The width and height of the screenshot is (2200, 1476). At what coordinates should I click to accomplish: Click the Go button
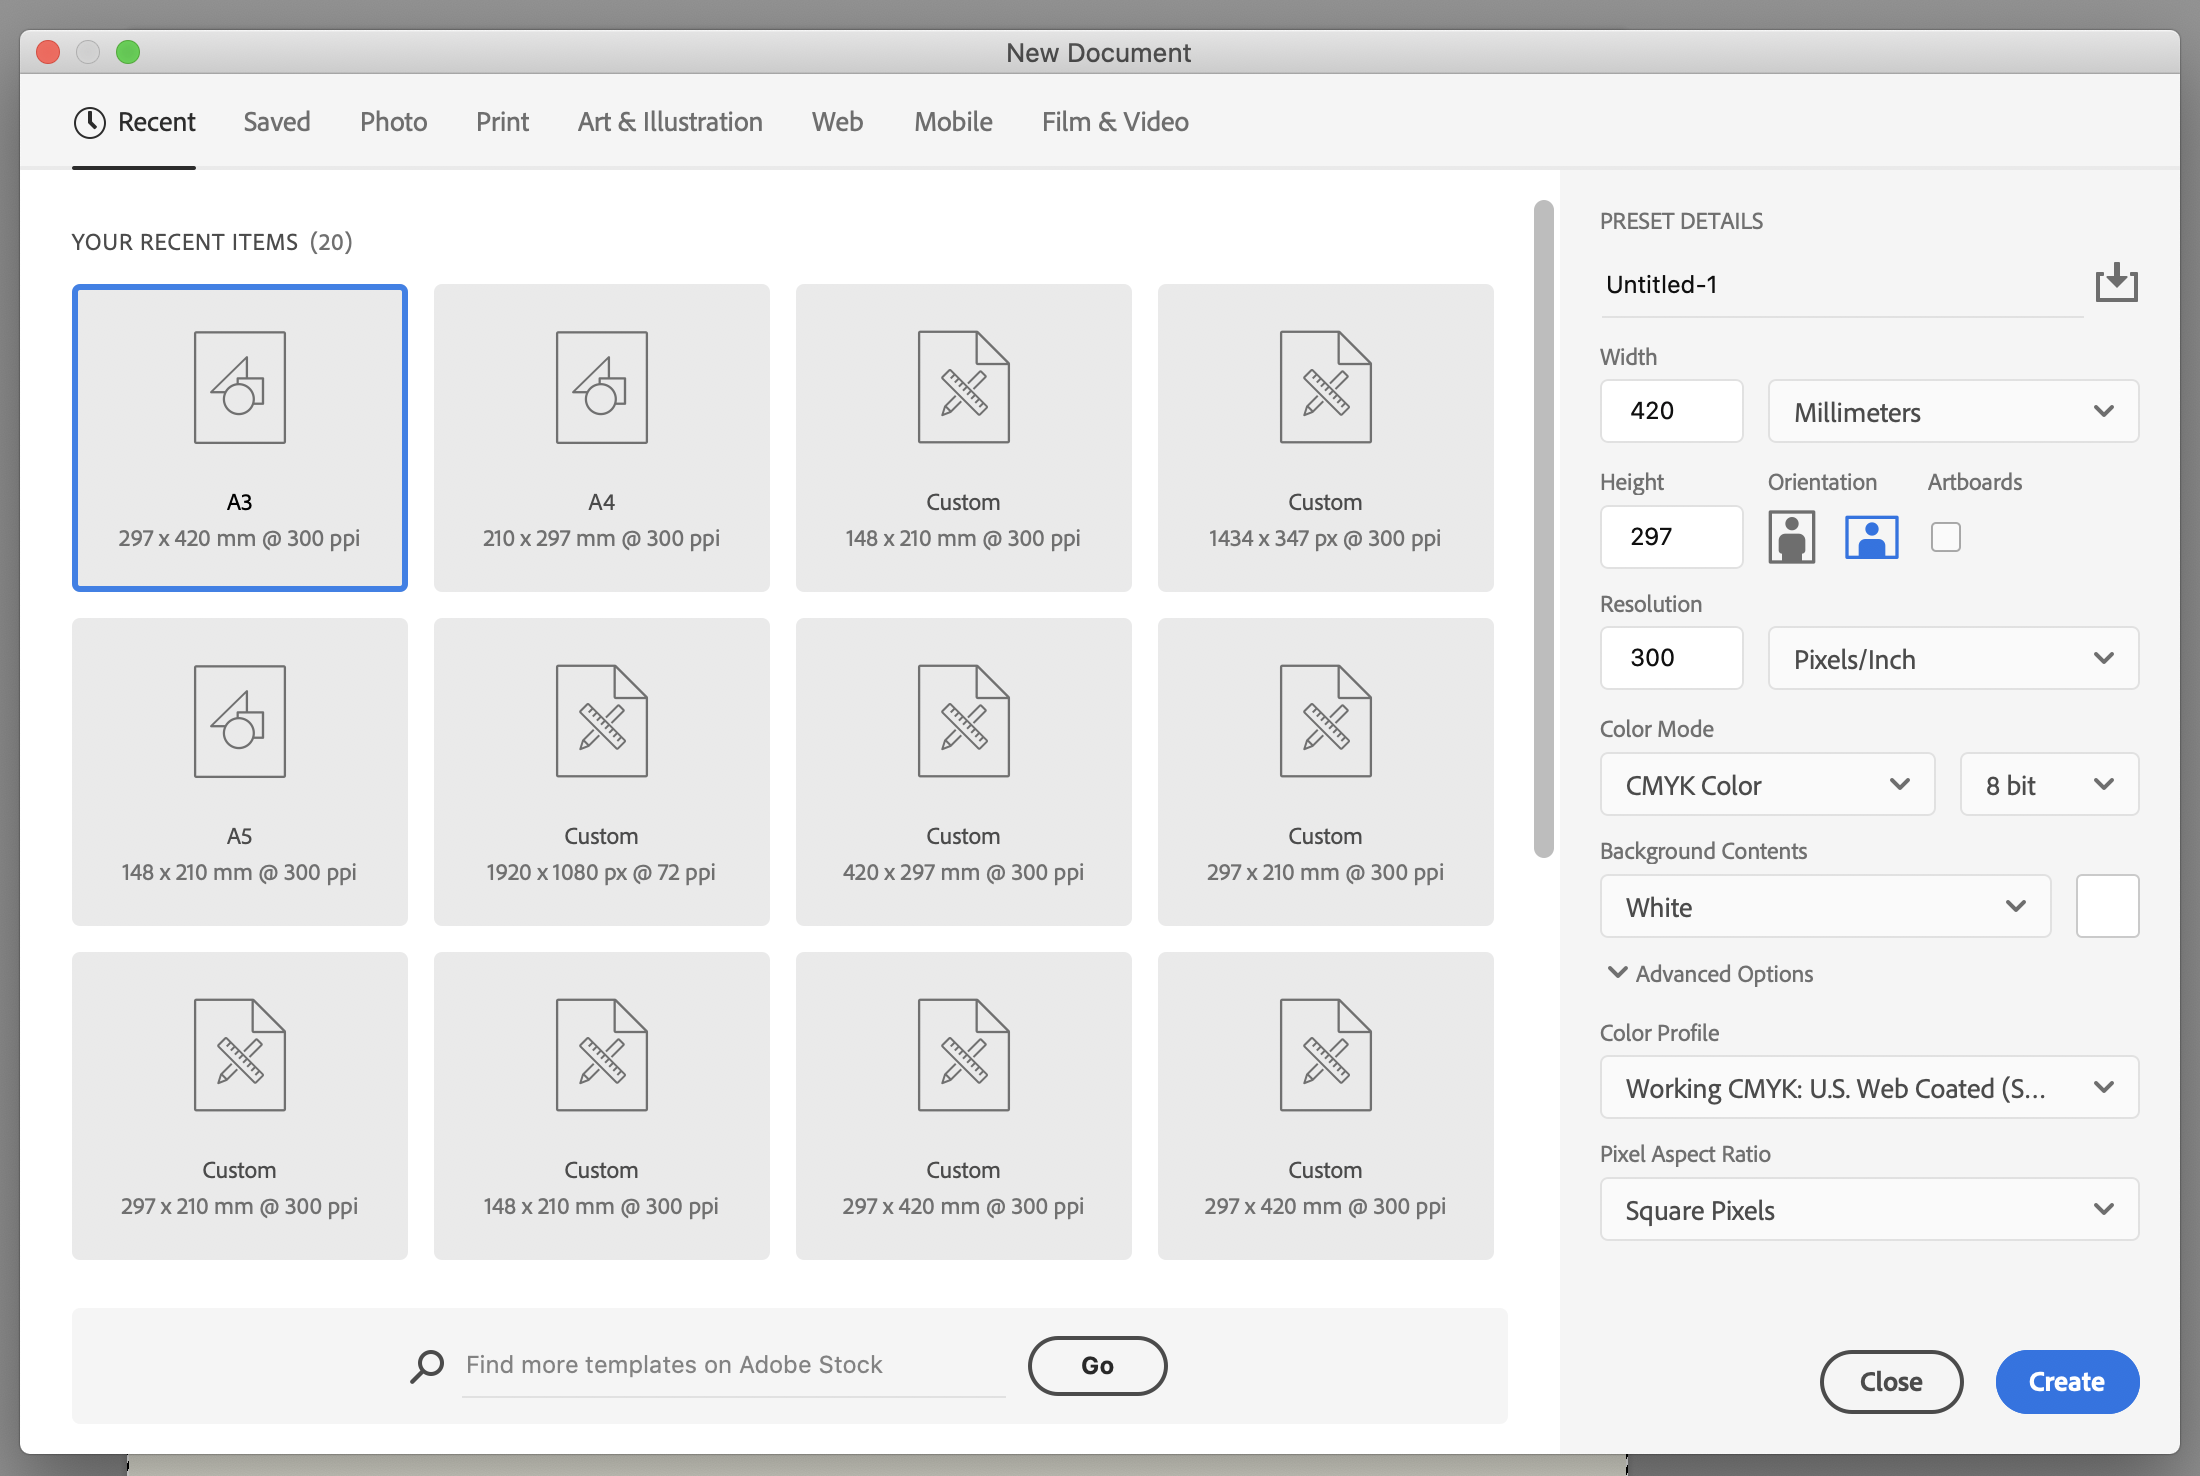click(x=1097, y=1365)
